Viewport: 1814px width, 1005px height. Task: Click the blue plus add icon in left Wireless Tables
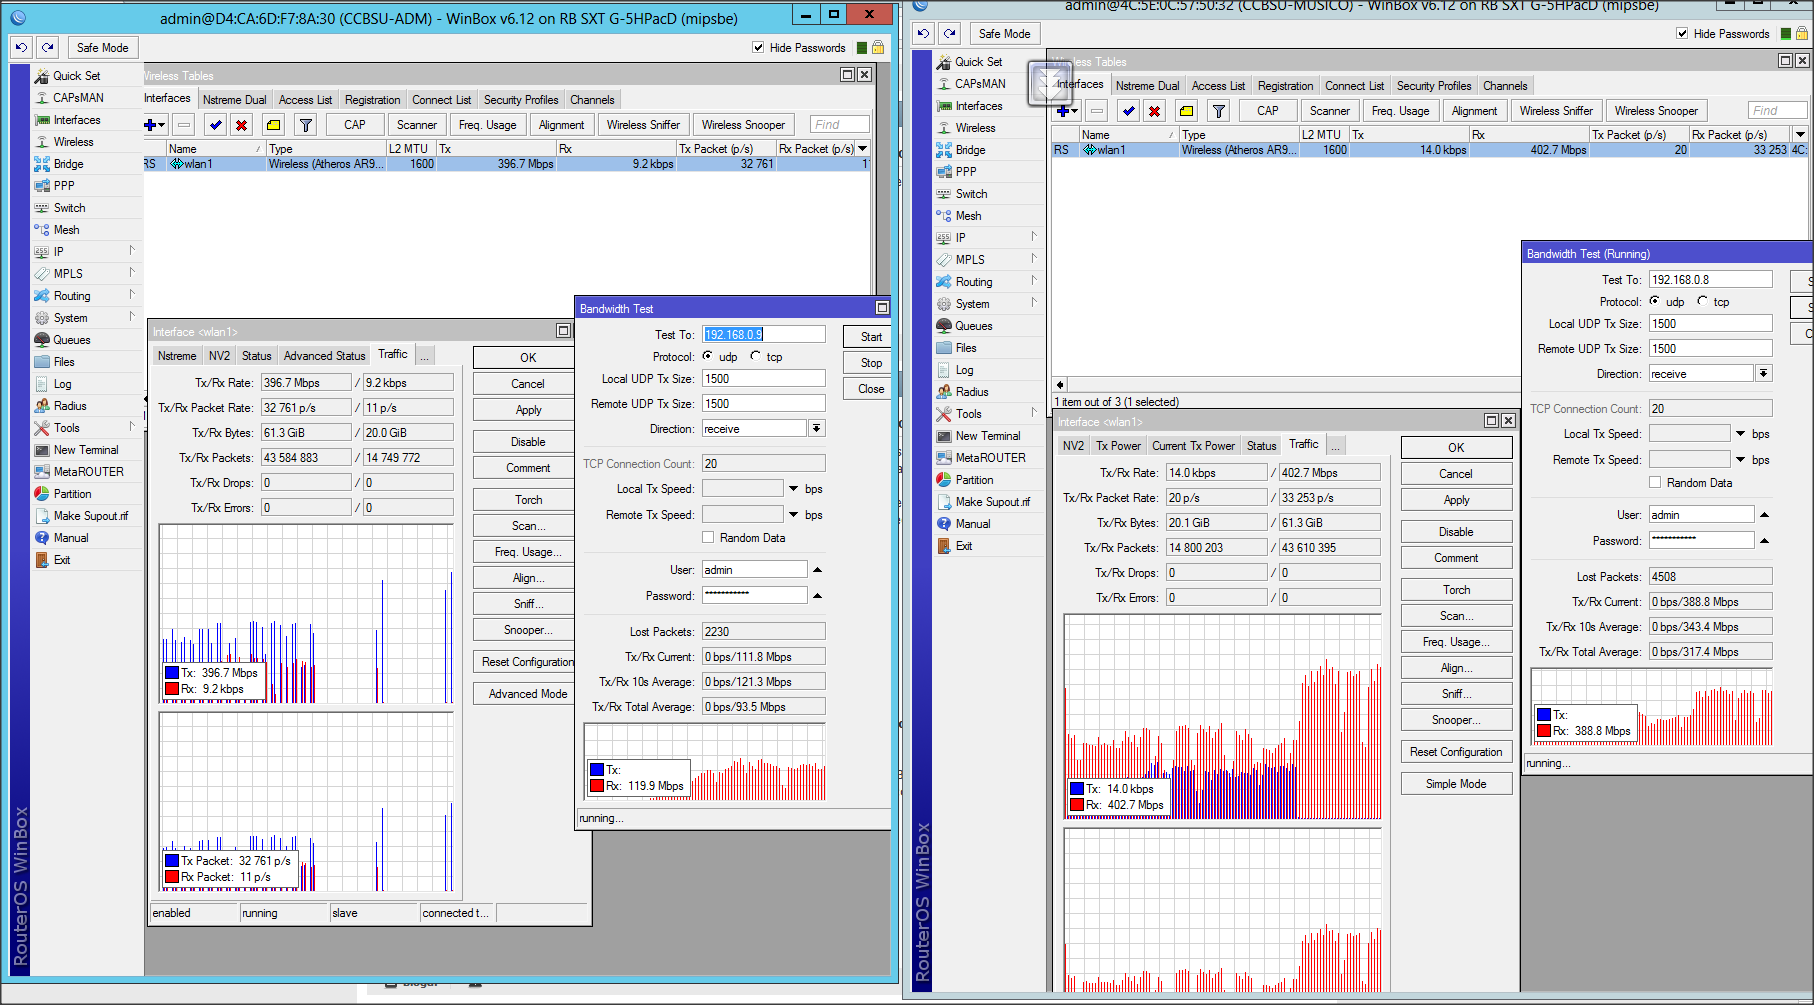(x=151, y=125)
